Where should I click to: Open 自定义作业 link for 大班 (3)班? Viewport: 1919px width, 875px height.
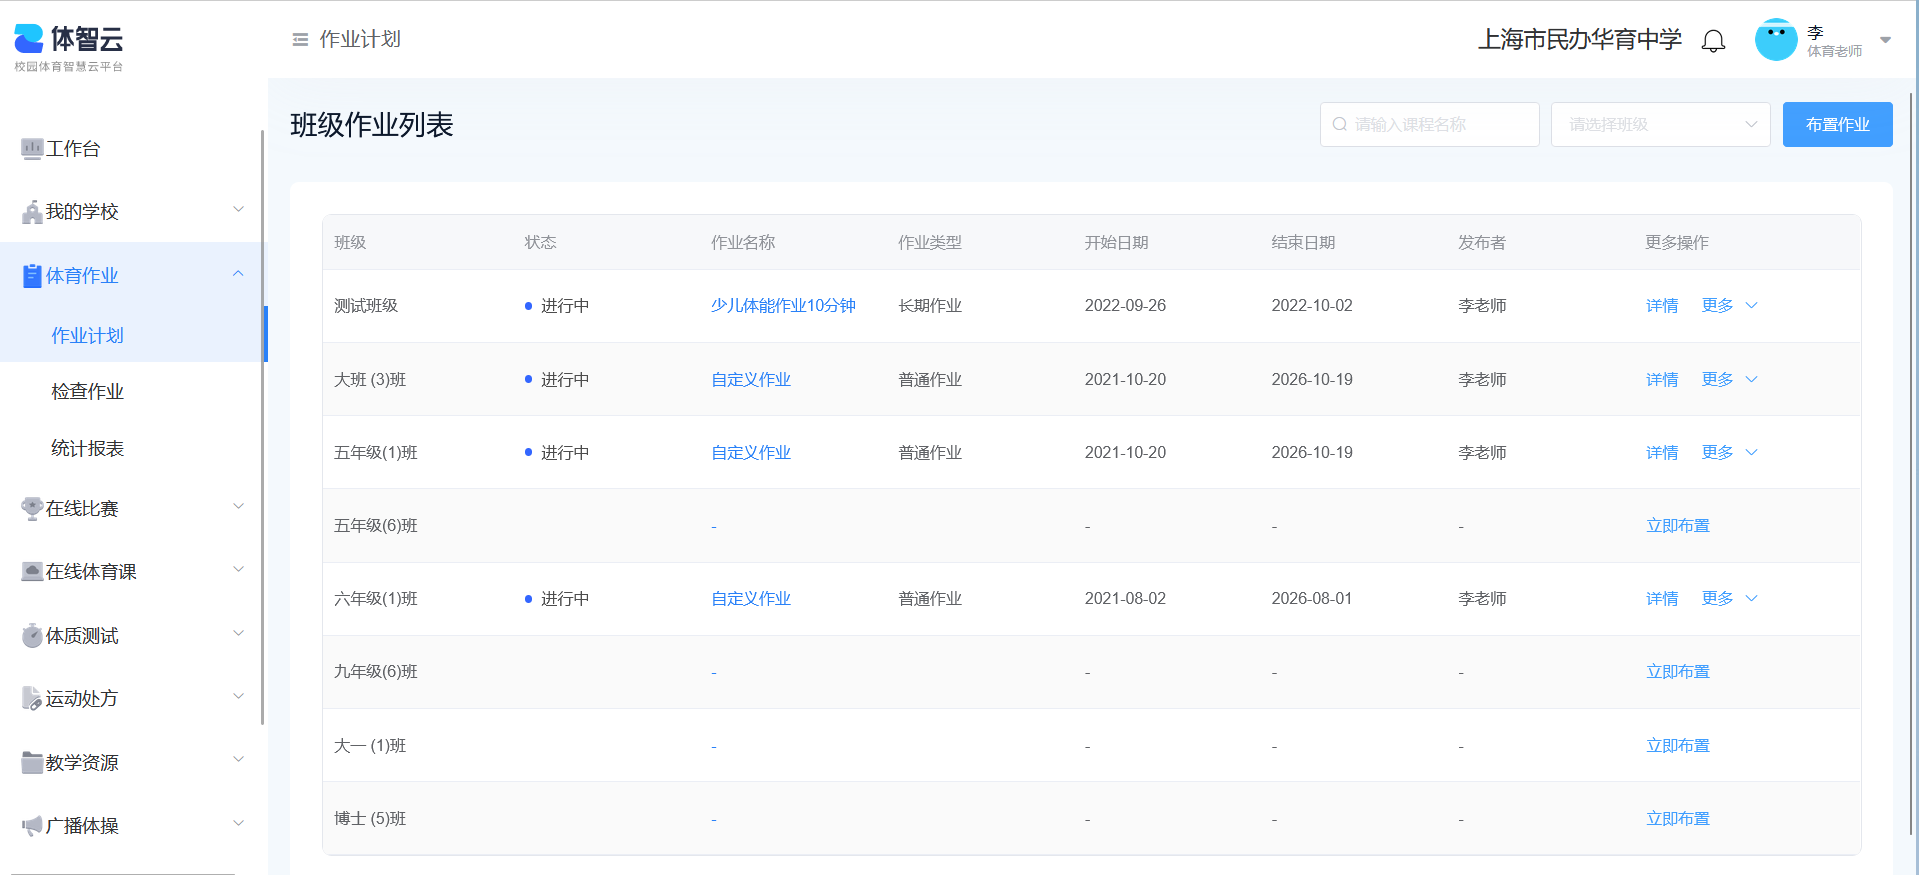tap(751, 380)
